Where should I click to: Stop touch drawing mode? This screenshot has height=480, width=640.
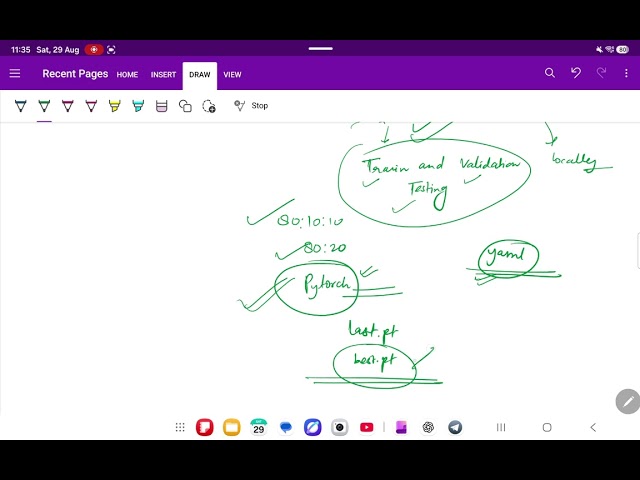coord(251,106)
